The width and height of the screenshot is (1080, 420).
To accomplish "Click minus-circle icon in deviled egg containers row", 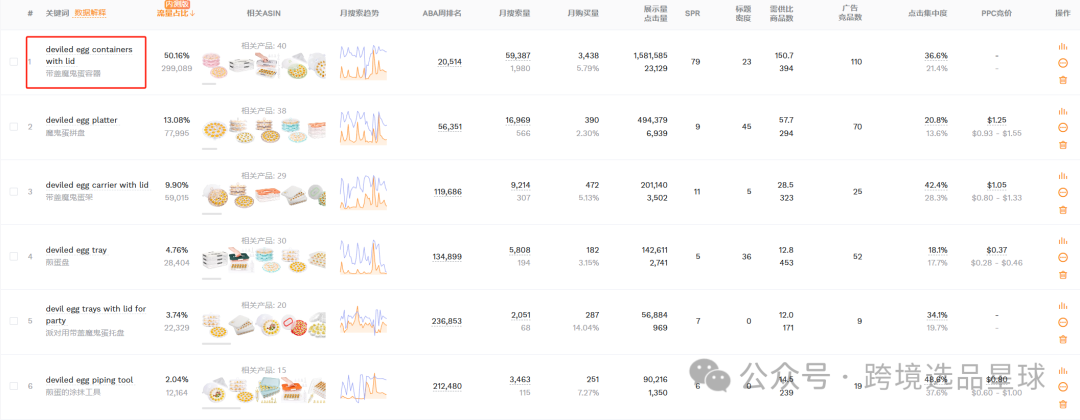I will (1062, 63).
